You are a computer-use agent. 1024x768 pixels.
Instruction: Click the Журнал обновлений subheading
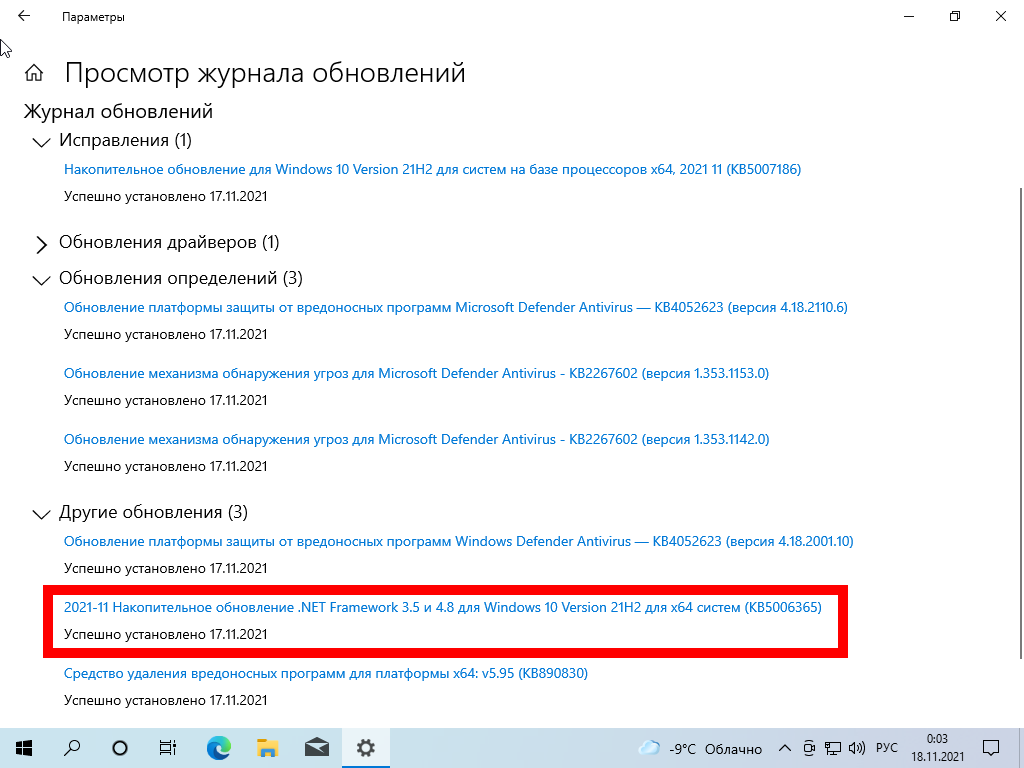119,112
